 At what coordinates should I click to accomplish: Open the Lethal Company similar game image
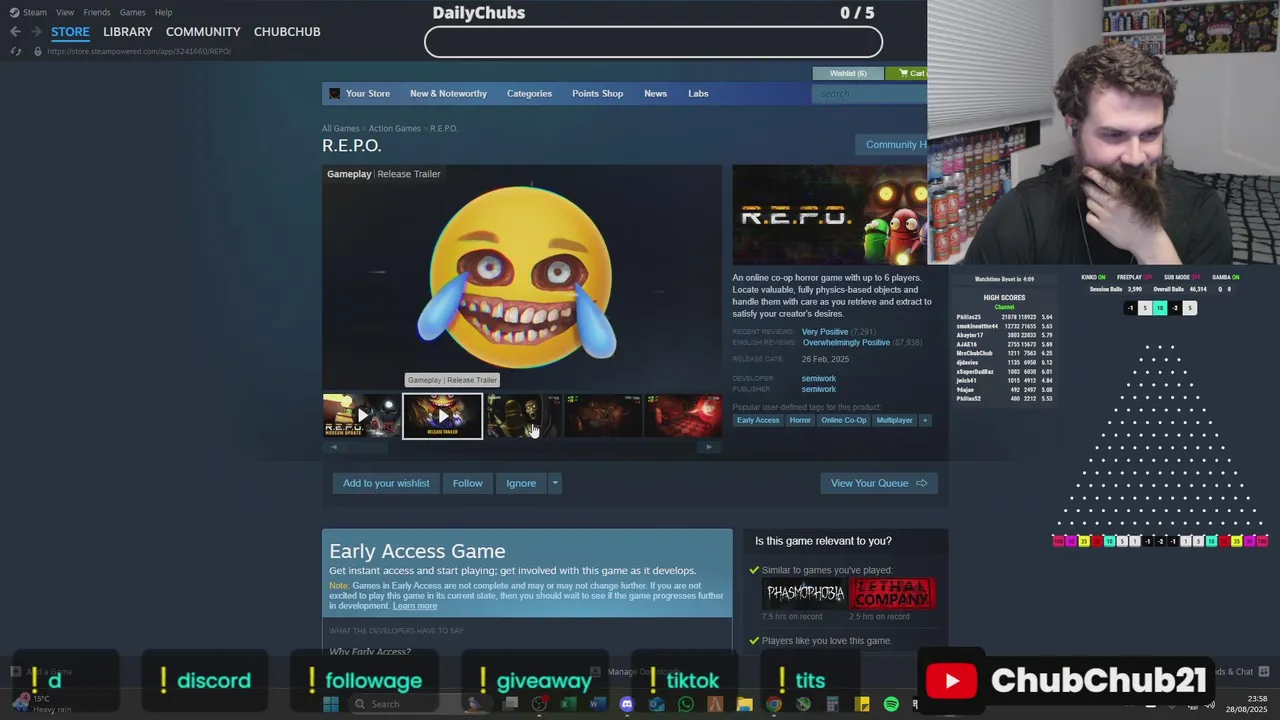tap(892, 593)
